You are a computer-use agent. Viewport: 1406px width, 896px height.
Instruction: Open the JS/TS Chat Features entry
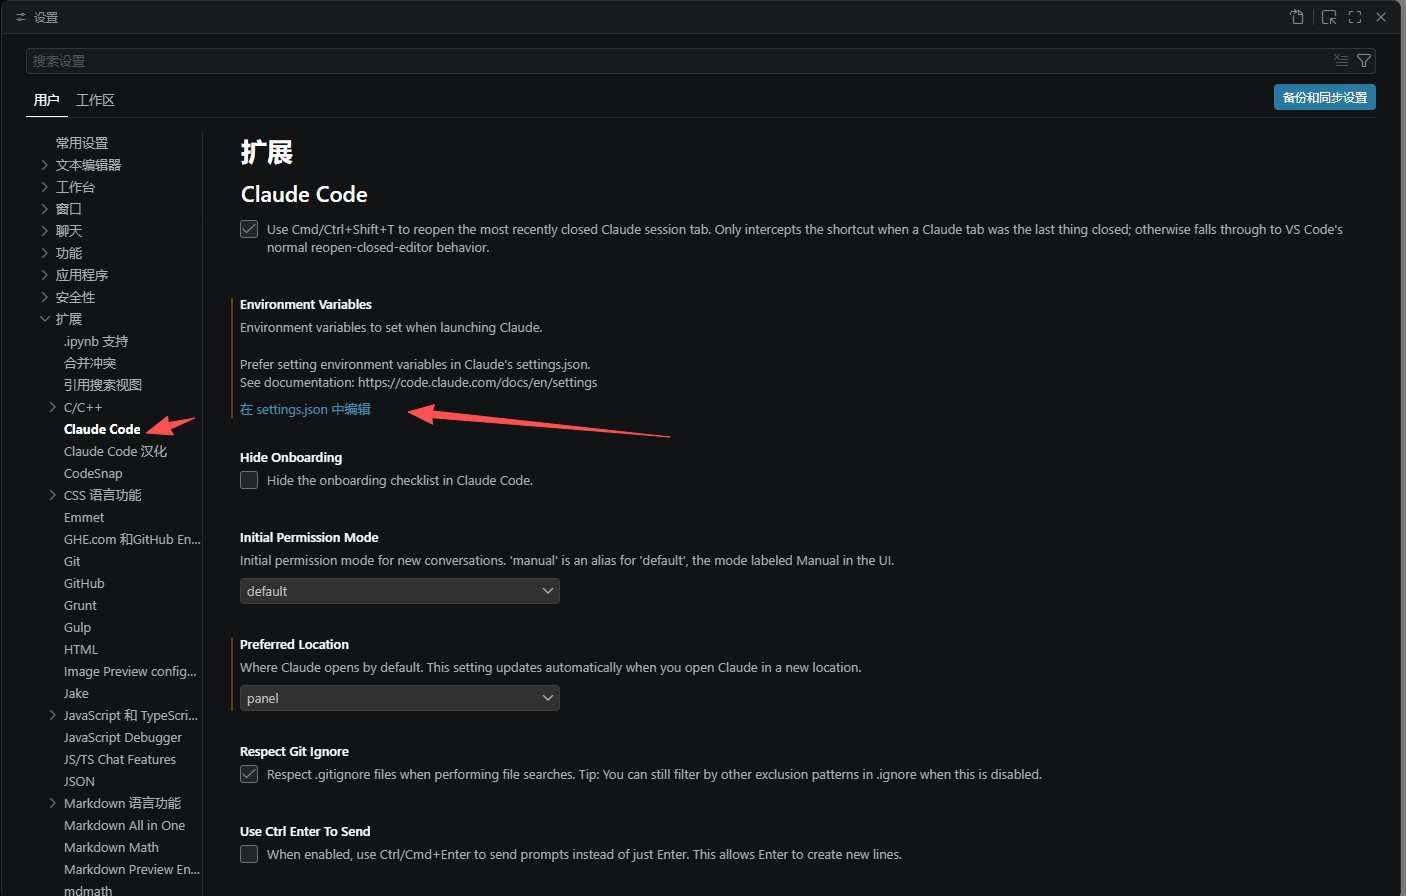120,759
